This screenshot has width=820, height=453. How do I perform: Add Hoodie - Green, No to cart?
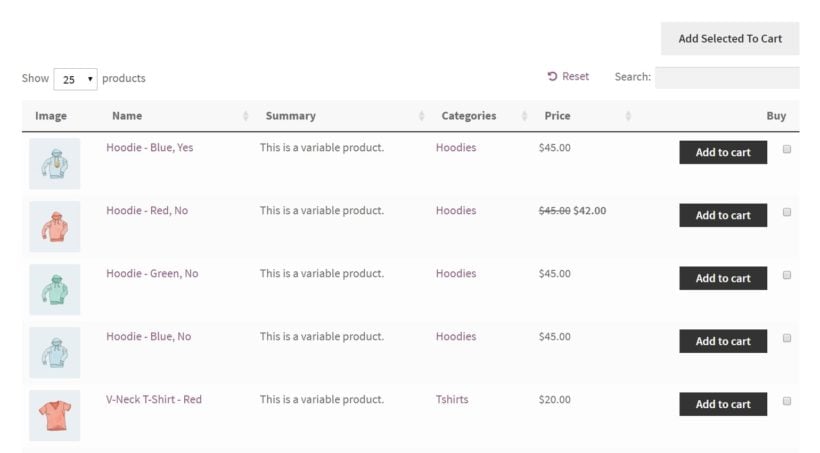(x=723, y=278)
